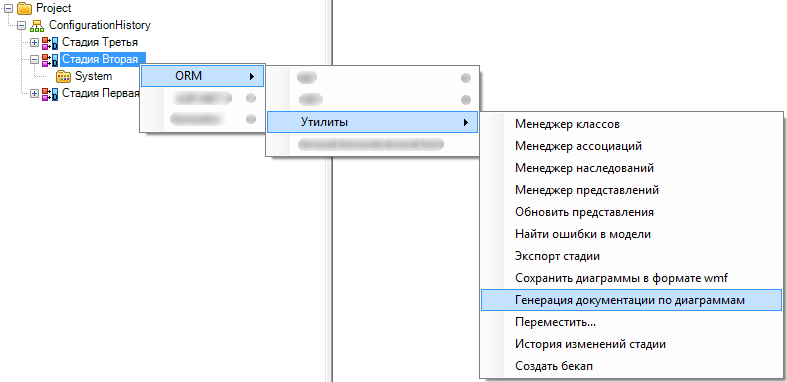Click the Project folder icon
Screen dimensions: 787x382
pyautogui.click(x=25, y=9)
